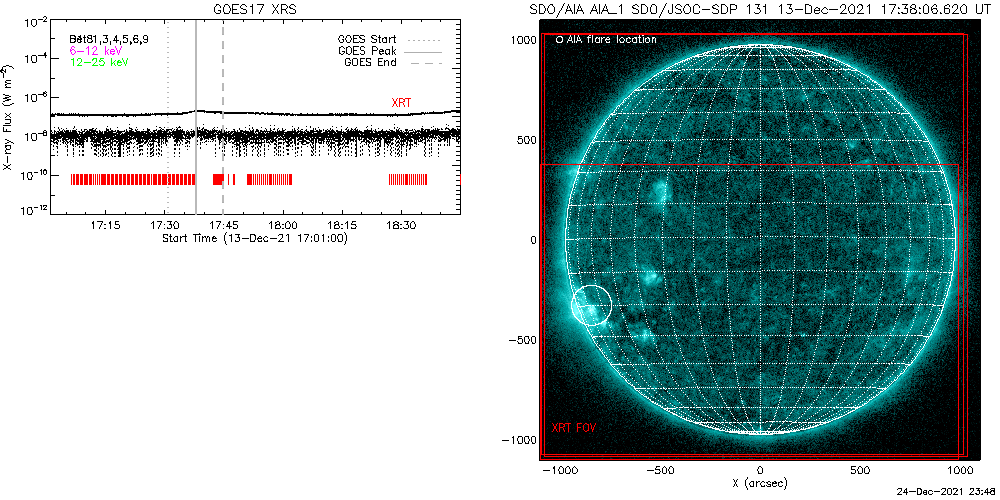Click the 17:15 time tick label

106,225
